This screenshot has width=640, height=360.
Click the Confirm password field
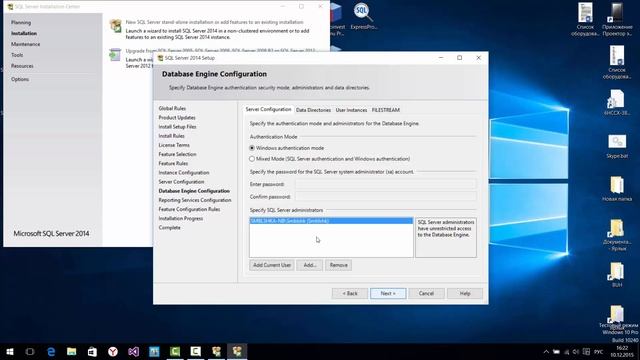click(x=386, y=196)
